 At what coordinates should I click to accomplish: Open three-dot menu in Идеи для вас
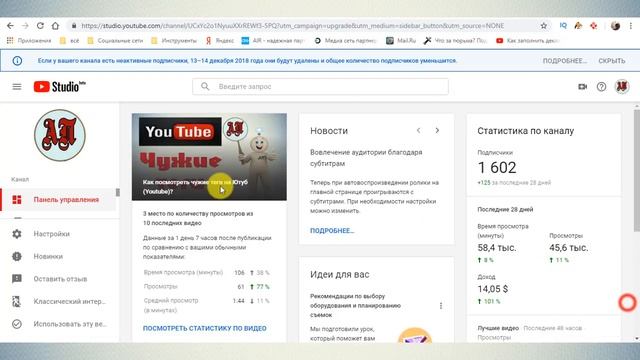[441, 306]
